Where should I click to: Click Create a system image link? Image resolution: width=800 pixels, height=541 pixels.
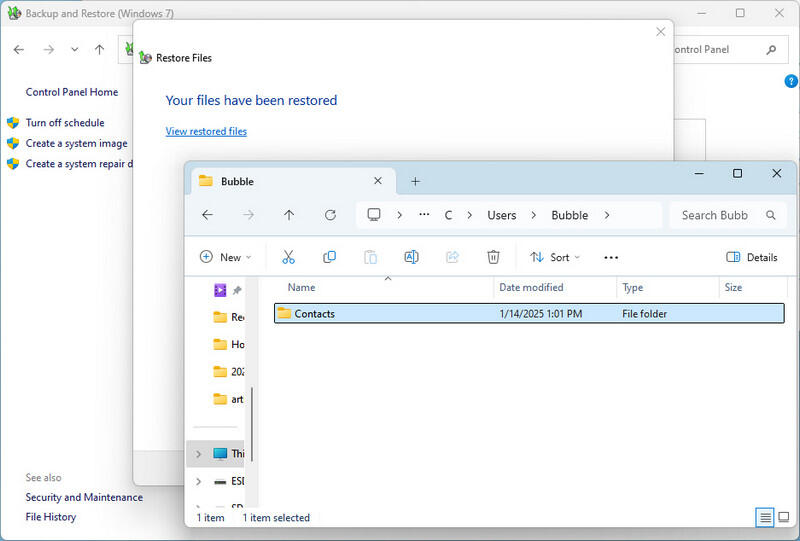(76, 143)
